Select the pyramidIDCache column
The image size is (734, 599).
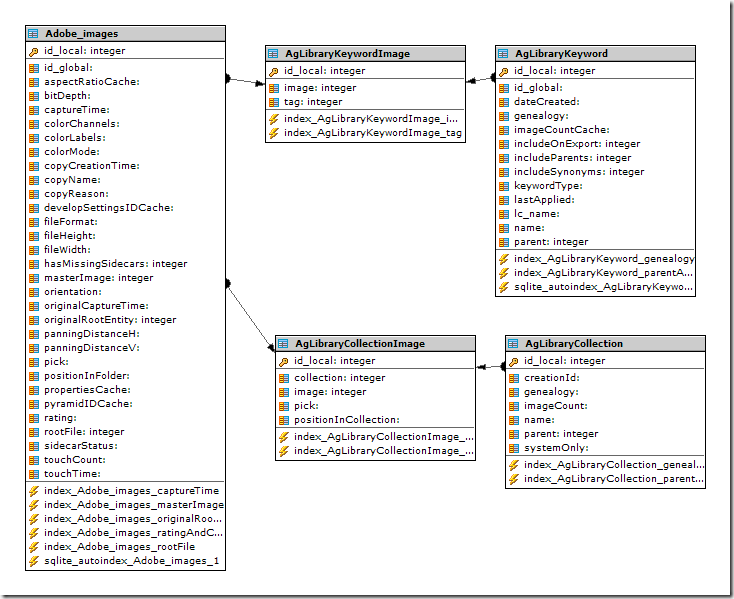88,404
